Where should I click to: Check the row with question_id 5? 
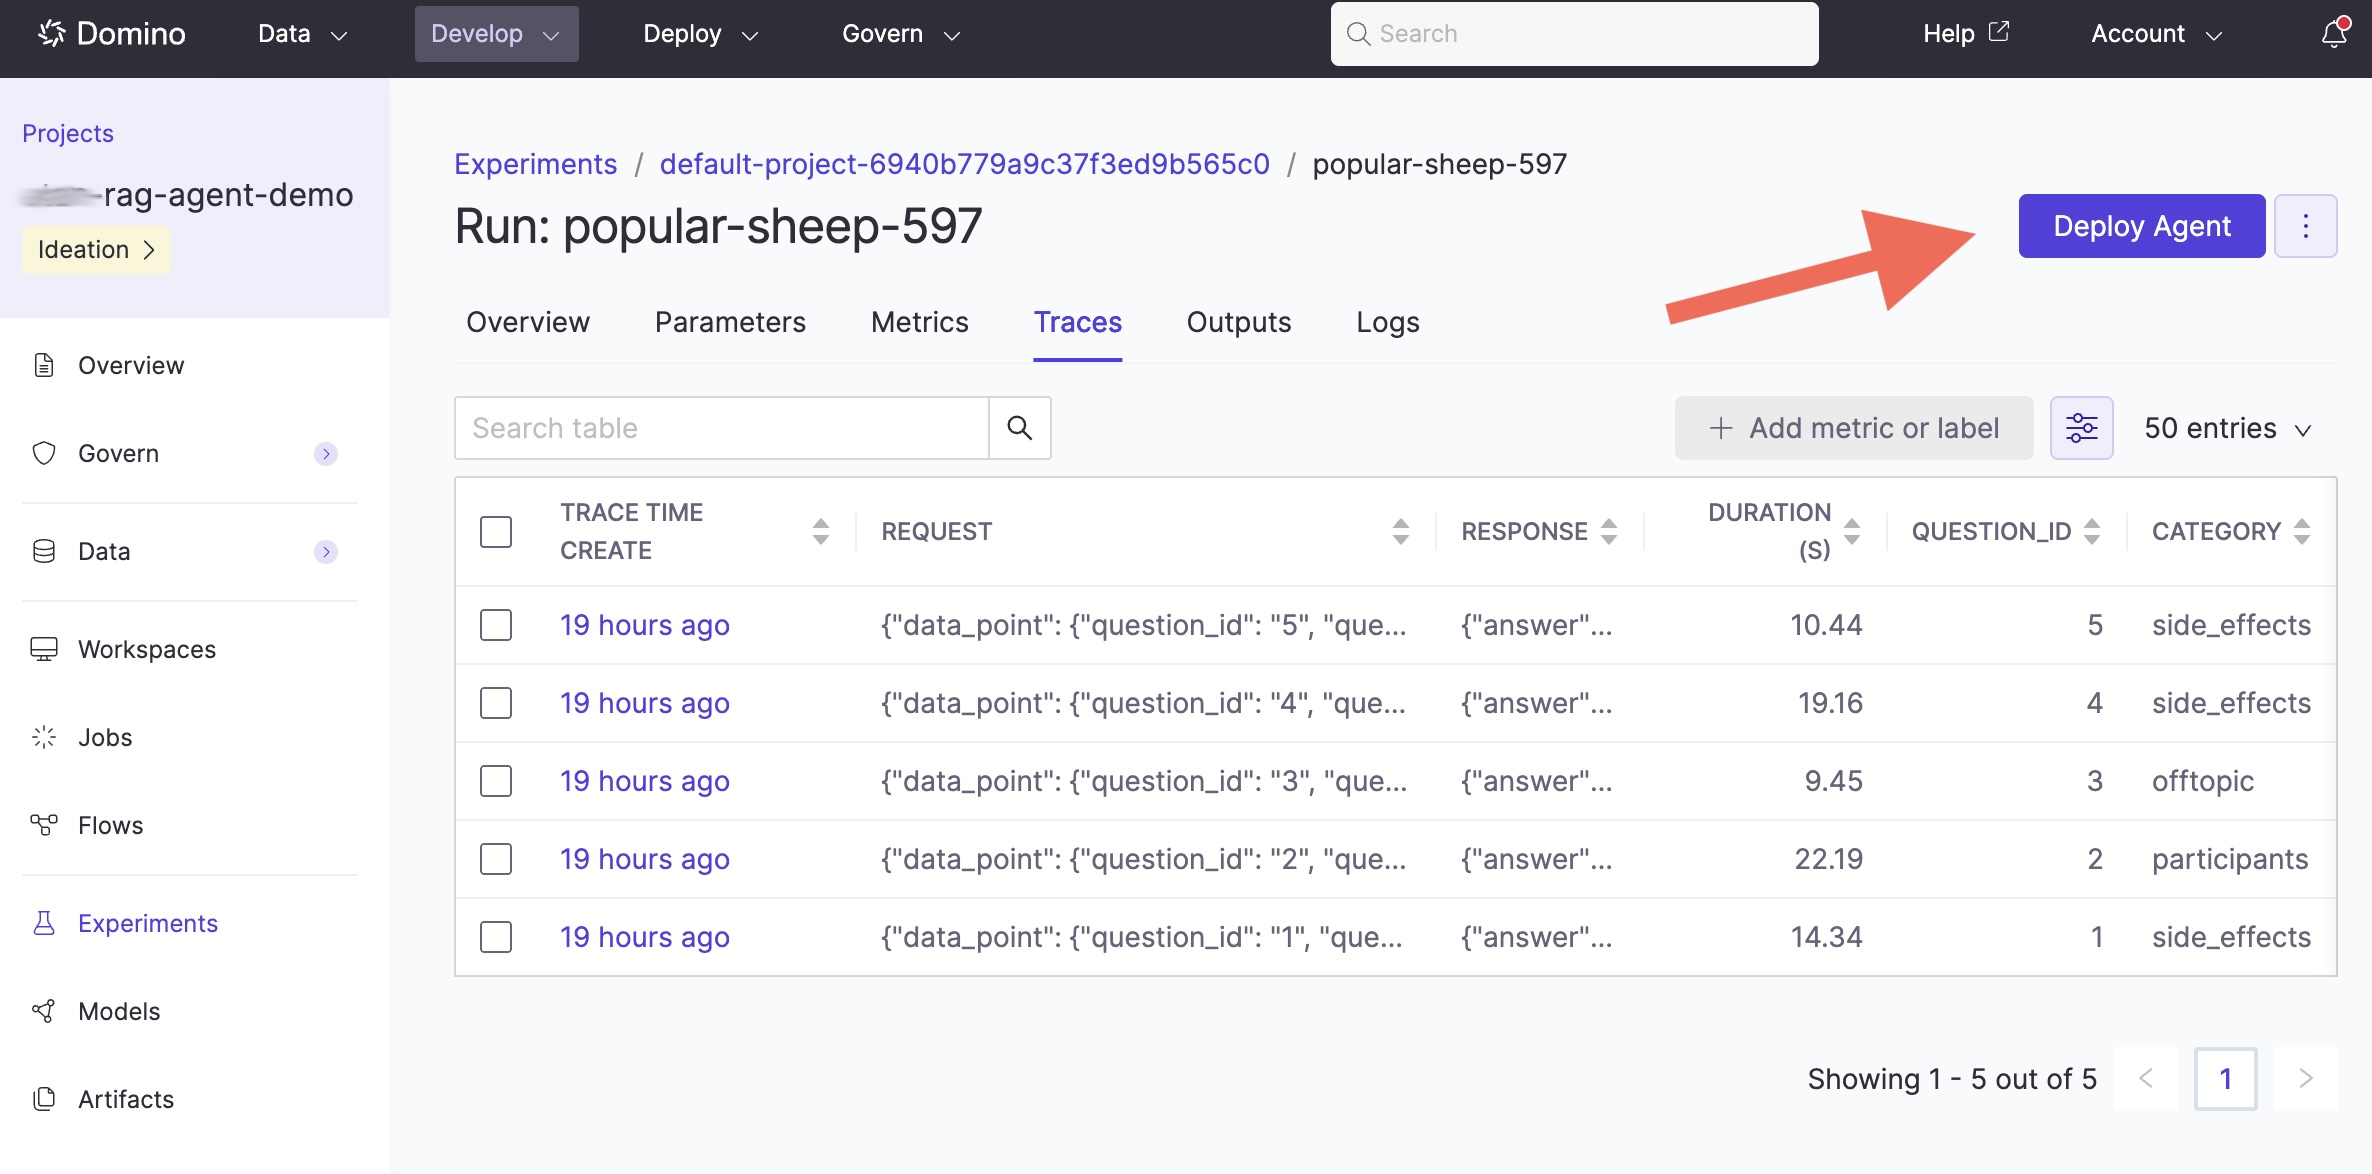click(496, 625)
